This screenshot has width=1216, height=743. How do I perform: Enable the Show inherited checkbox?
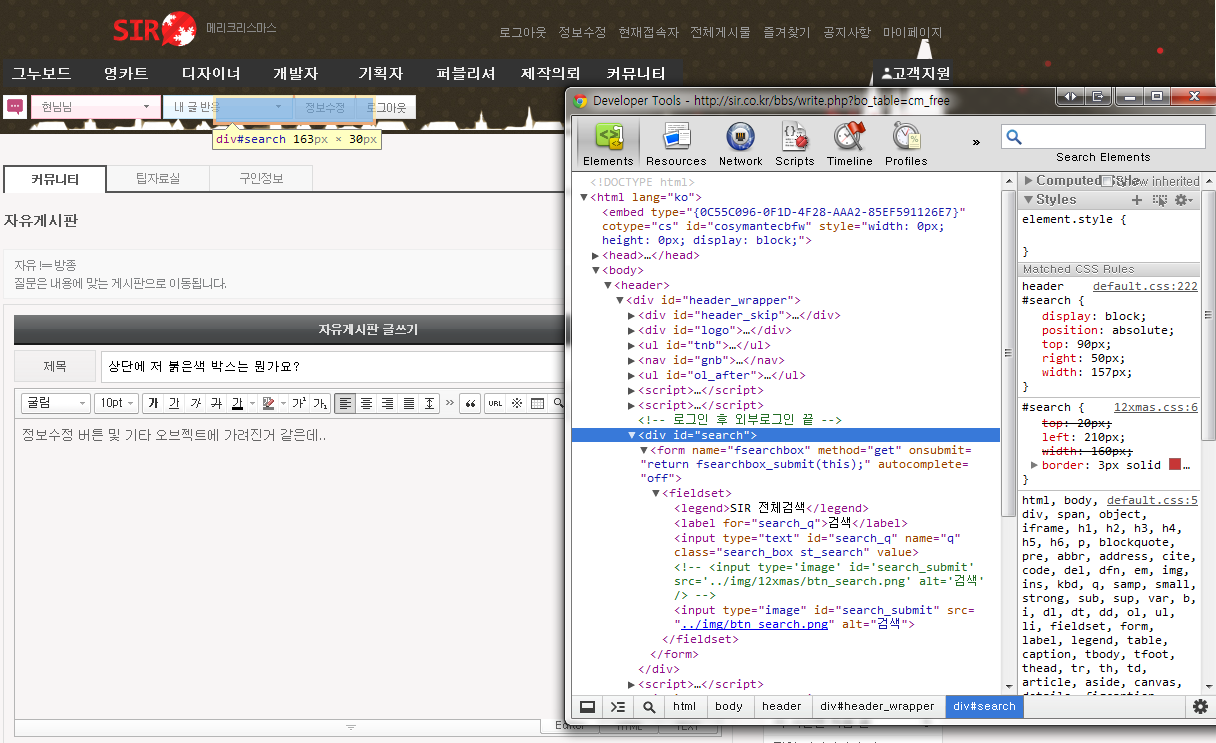point(1107,181)
